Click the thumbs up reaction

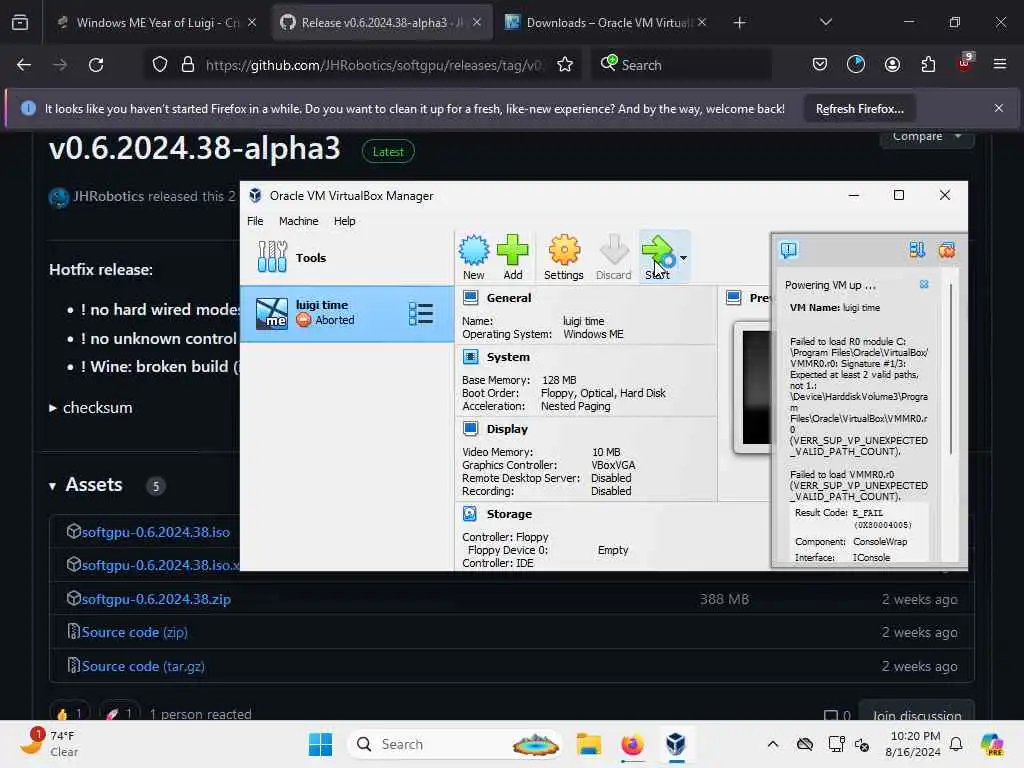[x=69, y=714]
